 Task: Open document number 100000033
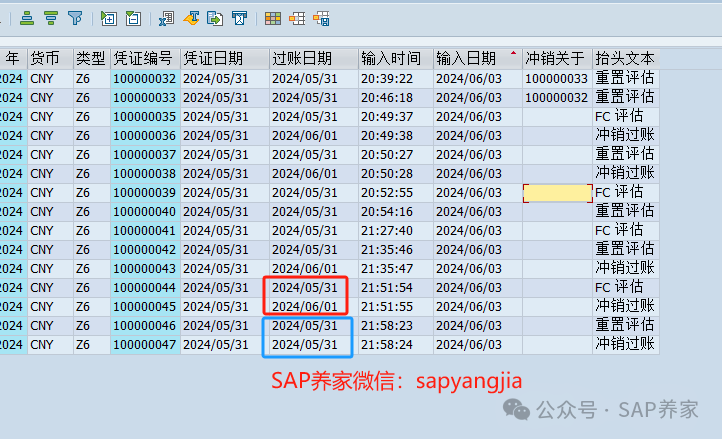(x=145, y=98)
